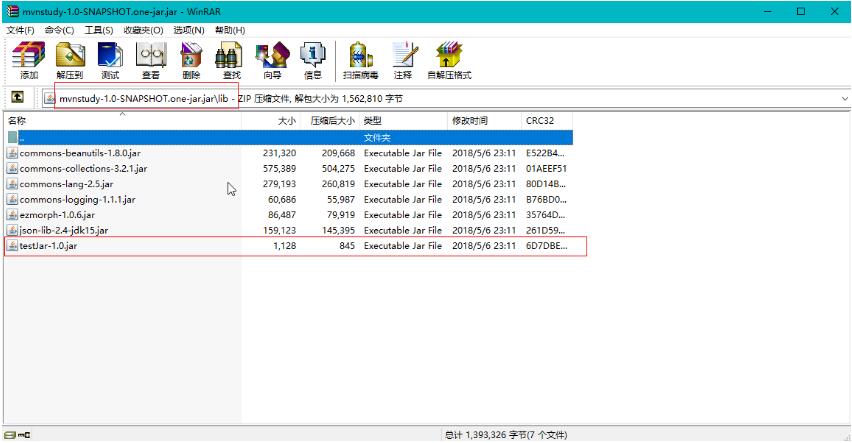Open the Commands (命令) menu
The height and width of the screenshot is (443, 852).
(x=59, y=30)
